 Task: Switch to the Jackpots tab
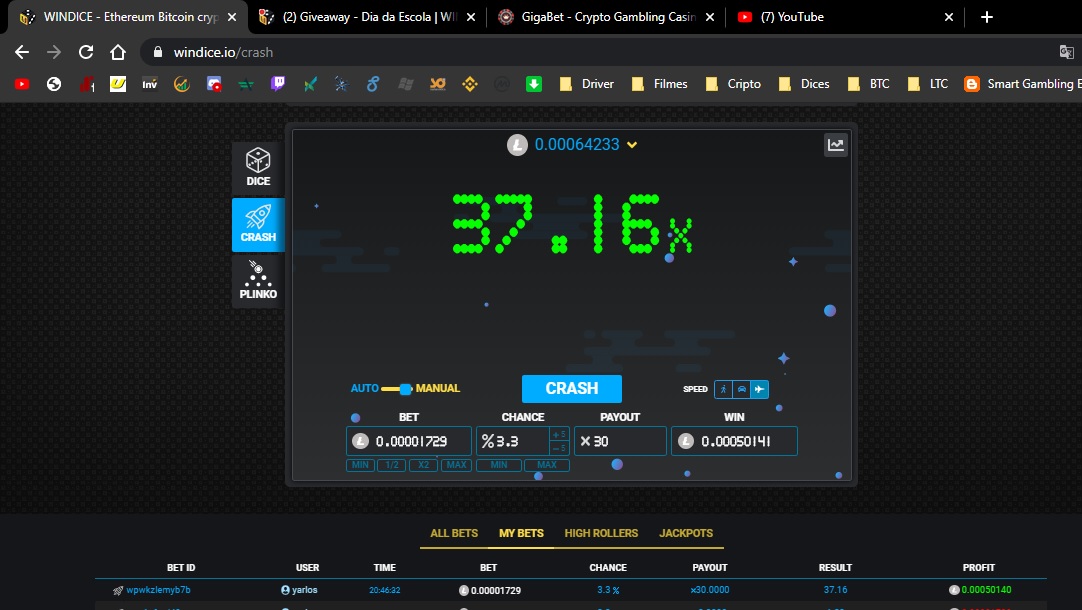686,533
